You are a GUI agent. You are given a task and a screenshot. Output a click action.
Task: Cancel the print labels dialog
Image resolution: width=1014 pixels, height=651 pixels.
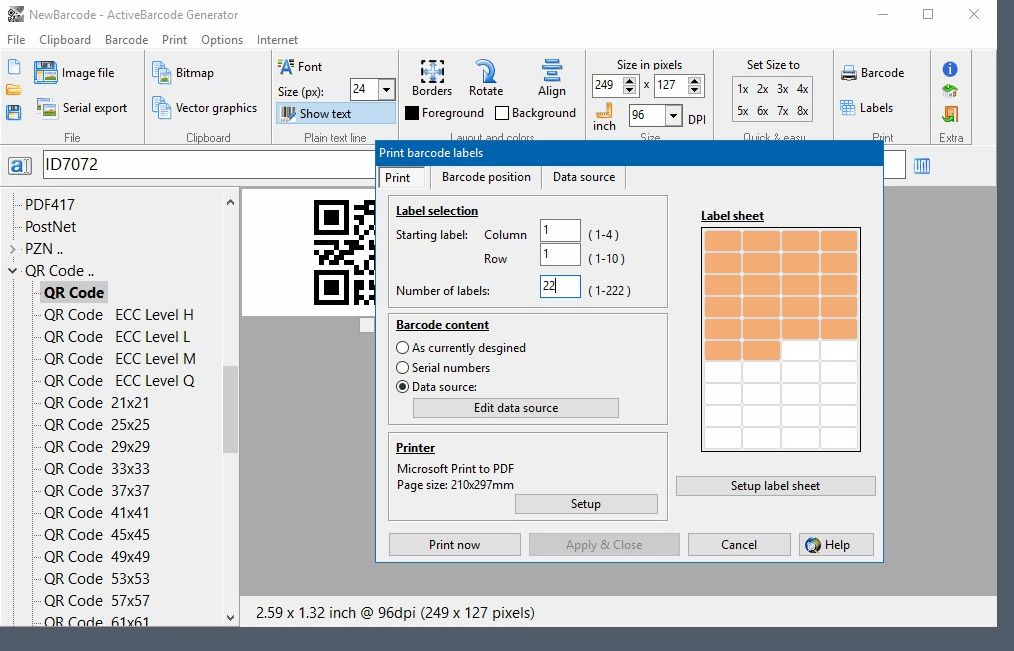tap(739, 544)
